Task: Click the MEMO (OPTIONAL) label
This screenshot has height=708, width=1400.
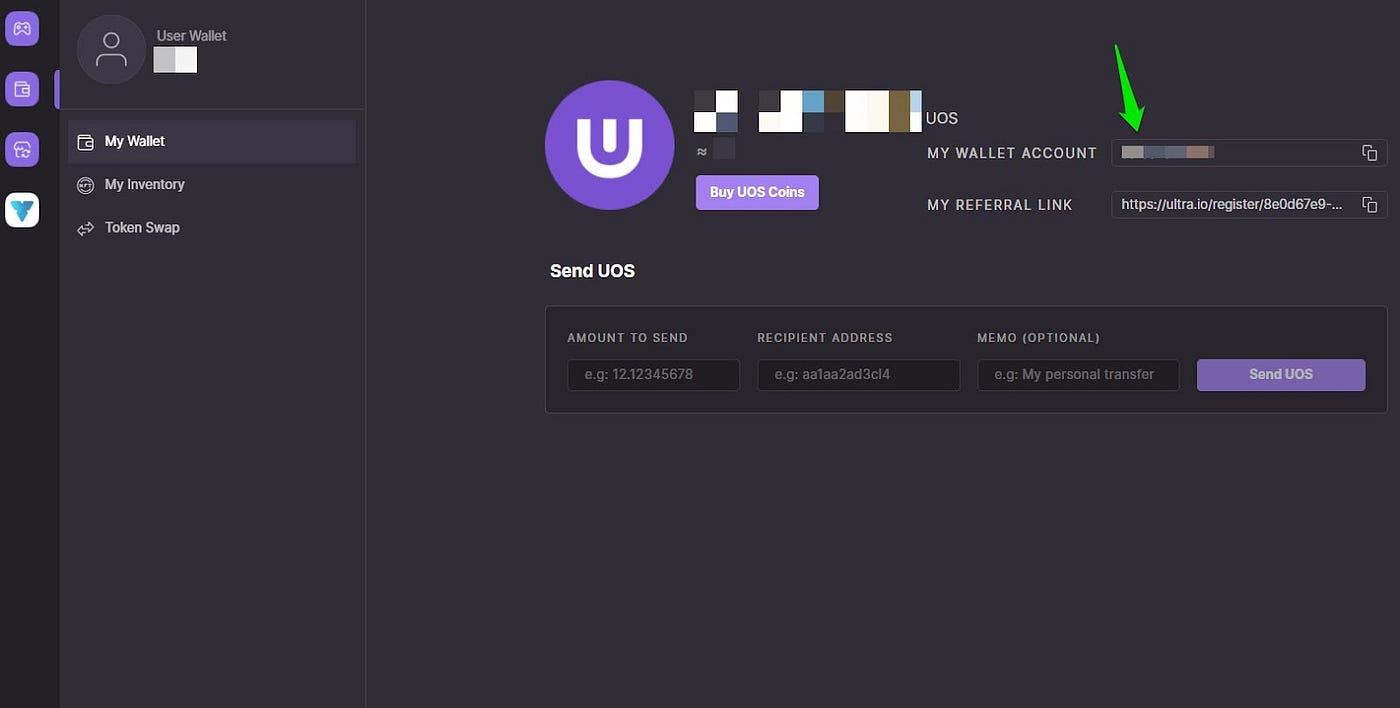Action: tap(1038, 338)
